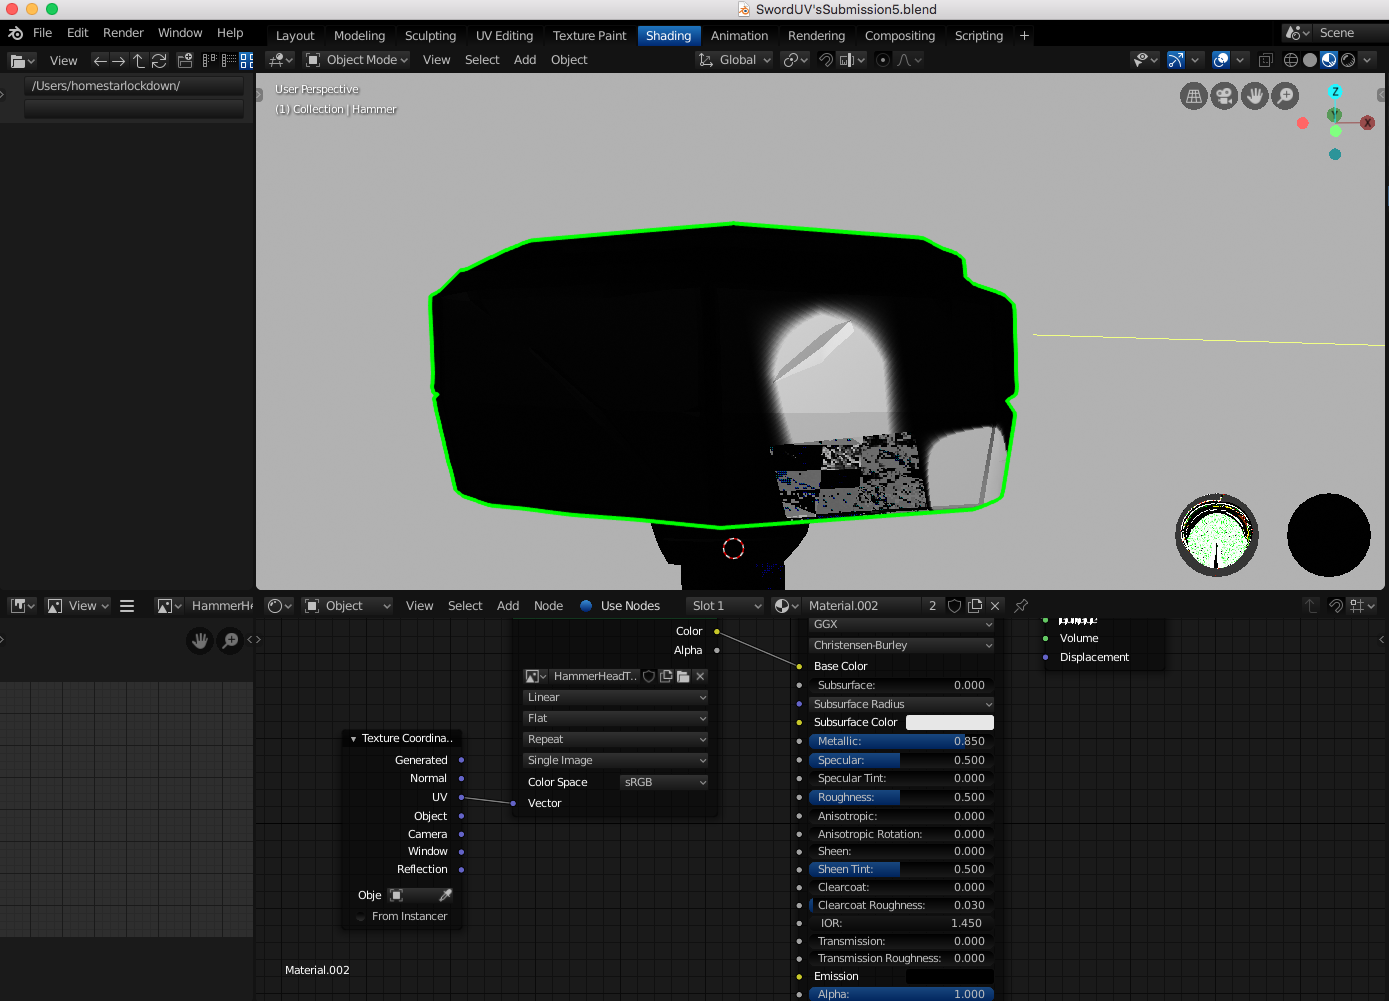Click the file path field /Users/homestarlockdown/

tap(134, 86)
